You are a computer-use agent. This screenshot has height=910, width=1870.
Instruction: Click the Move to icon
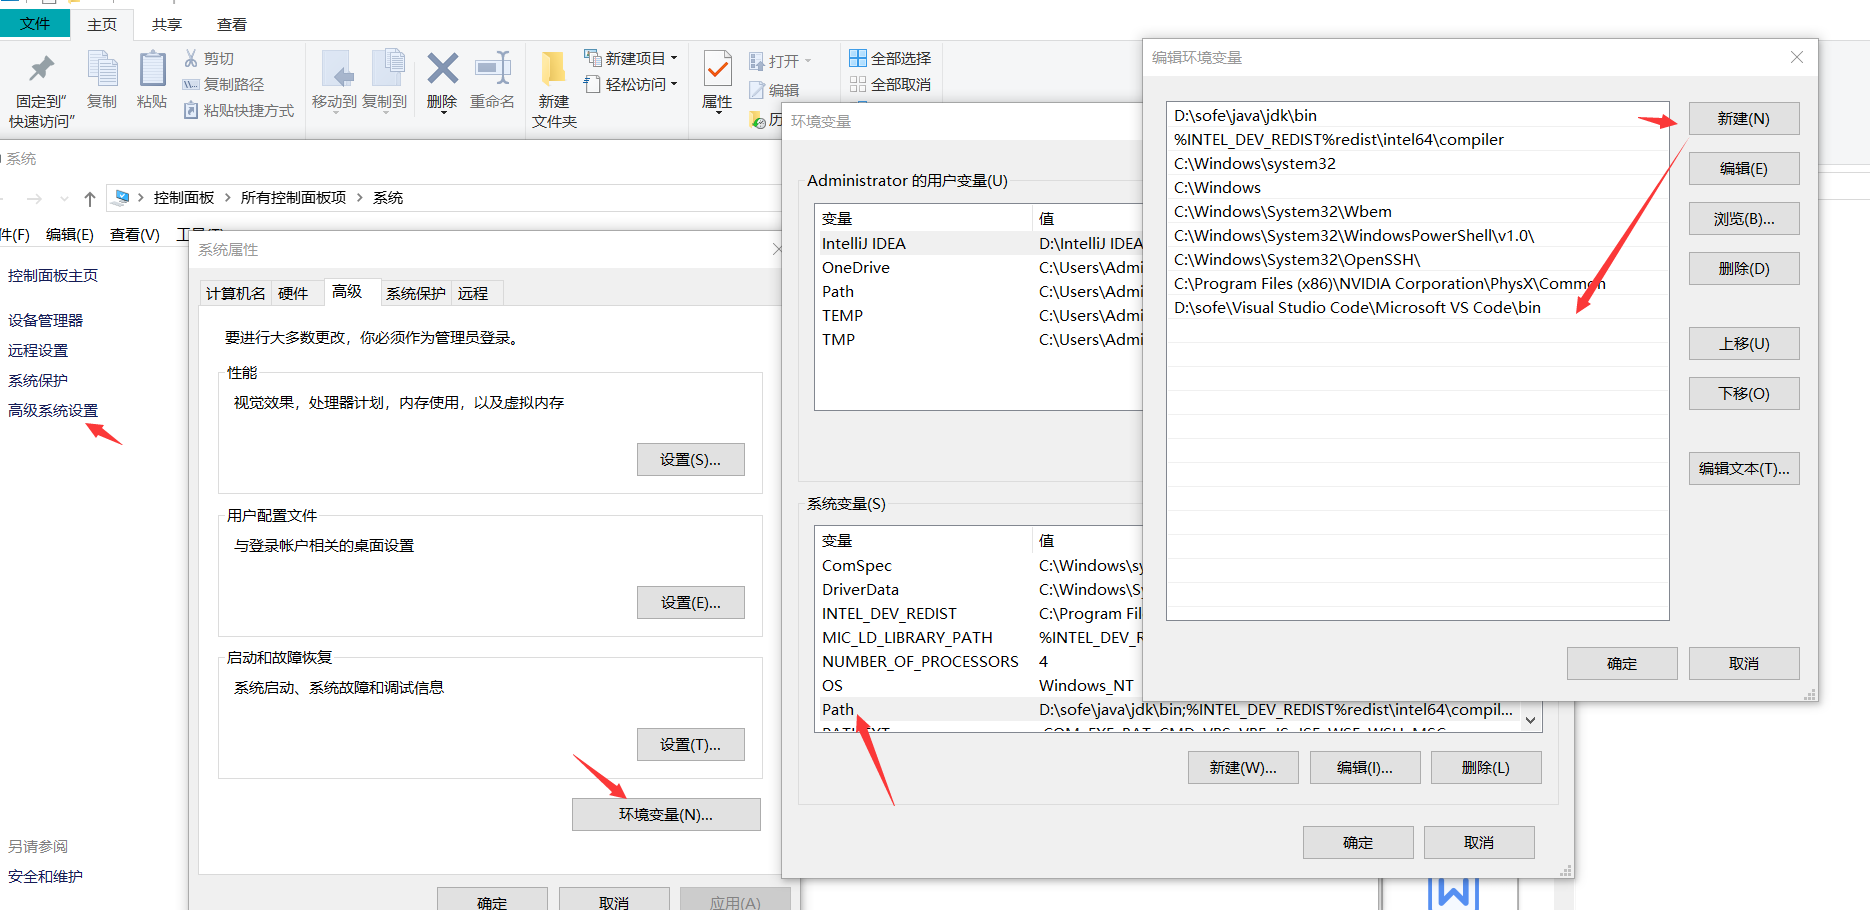click(336, 70)
